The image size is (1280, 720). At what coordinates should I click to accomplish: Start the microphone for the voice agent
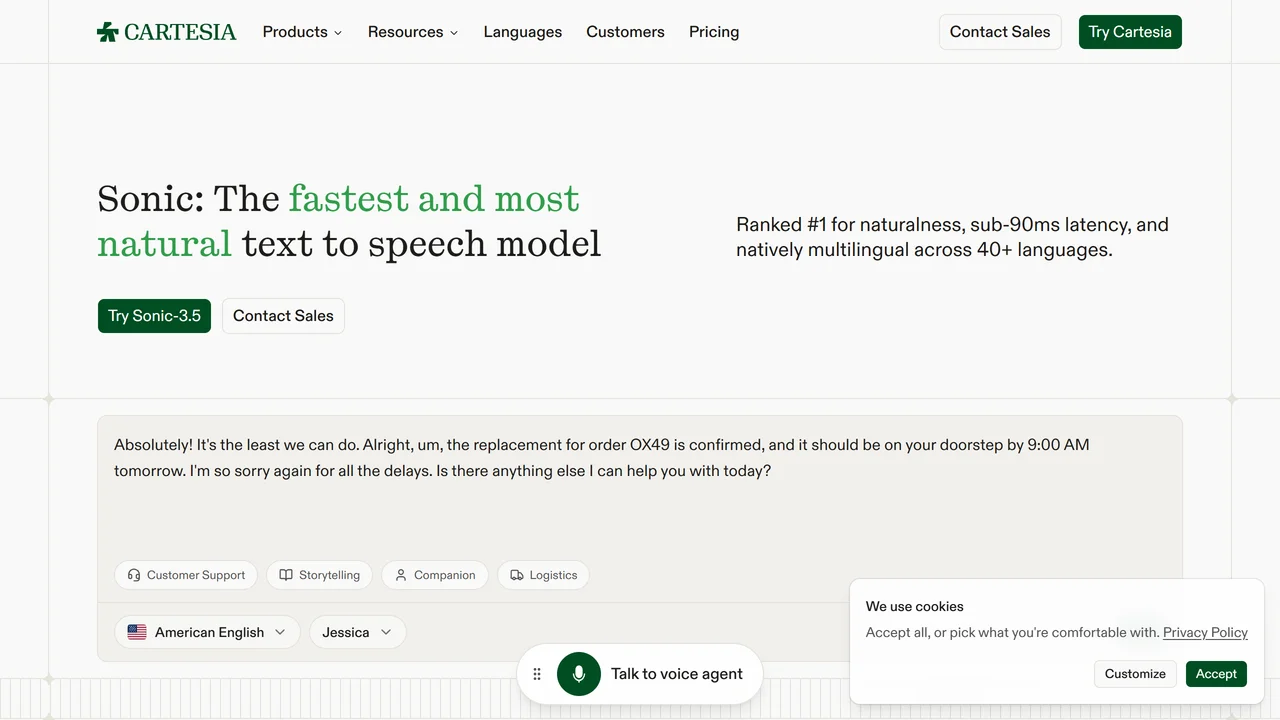(x=579, y=674)
